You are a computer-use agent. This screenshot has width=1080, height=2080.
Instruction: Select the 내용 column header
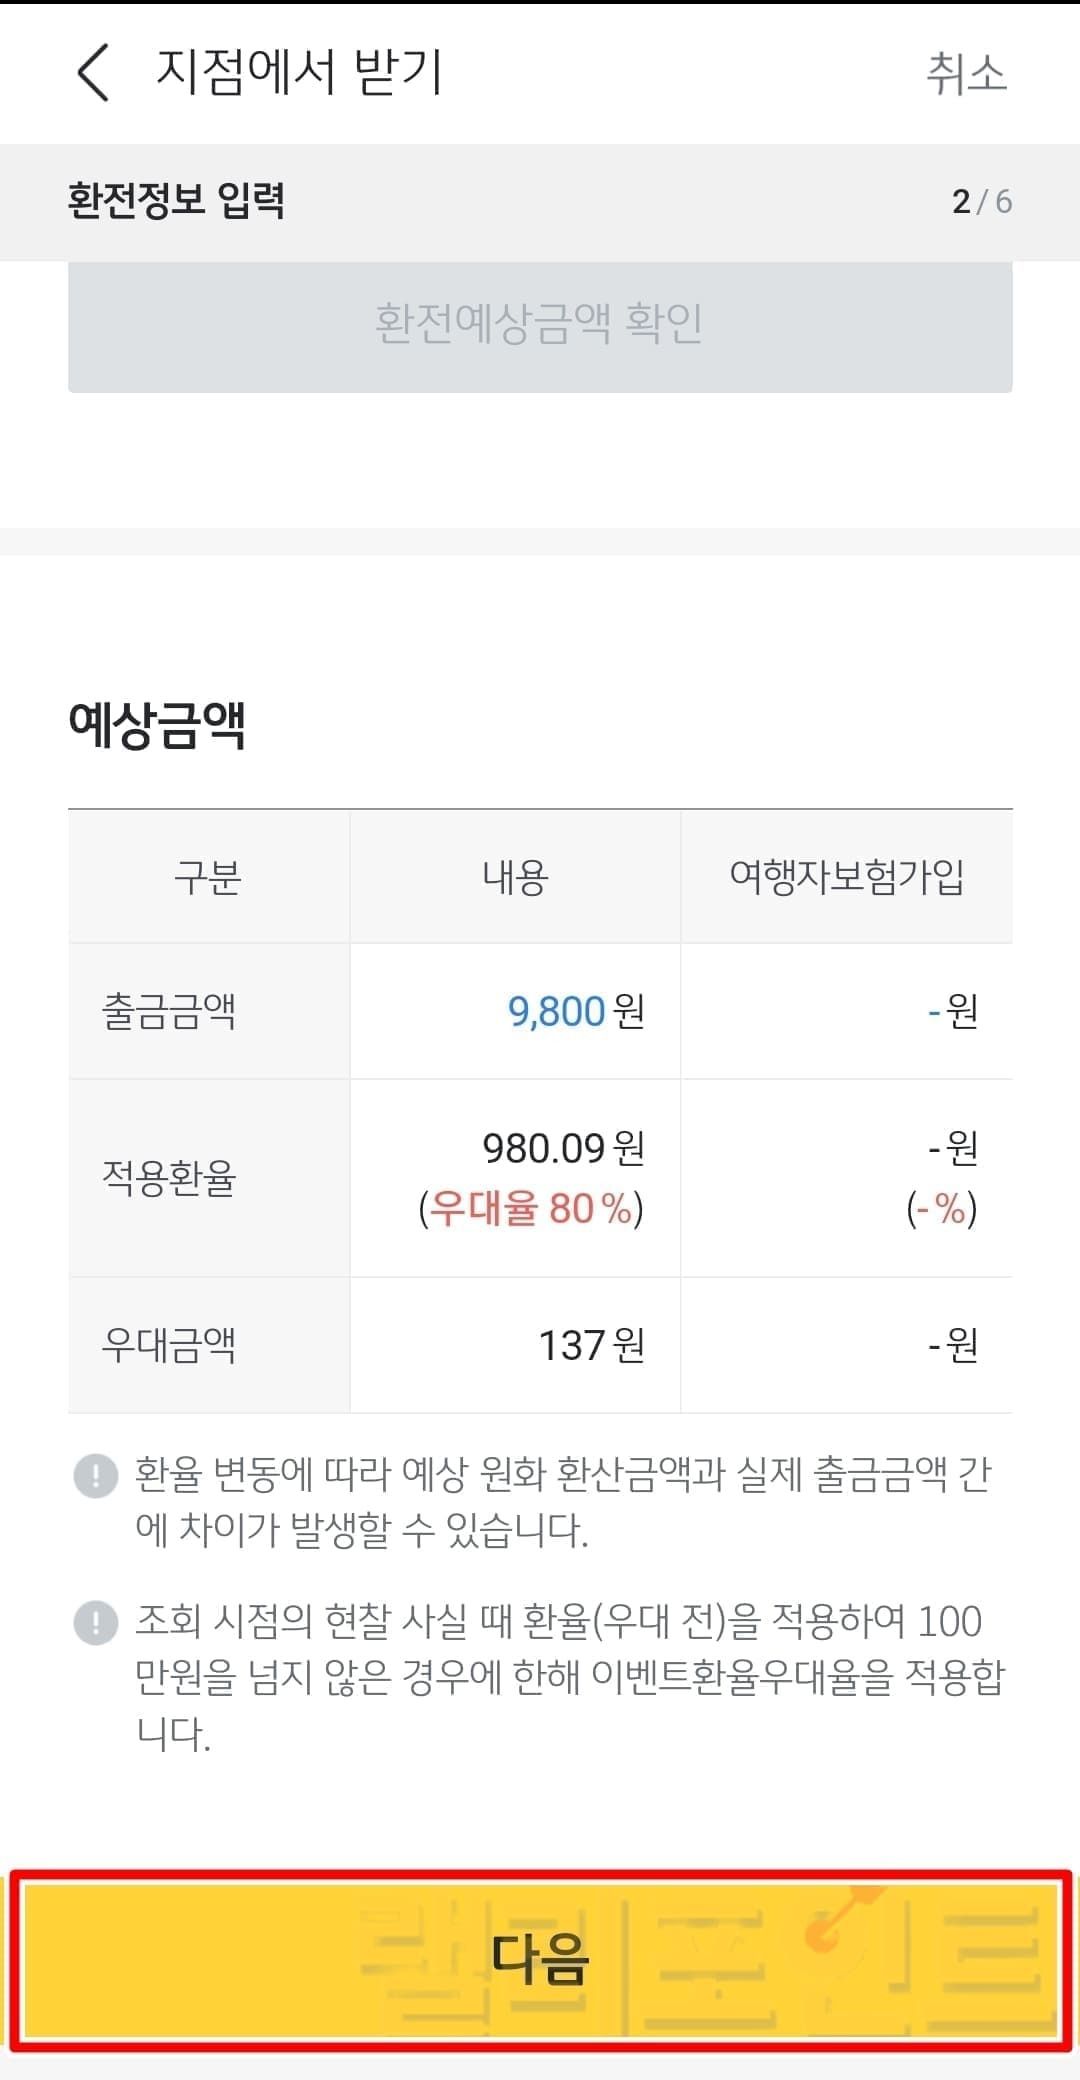(x=515, y=877)
